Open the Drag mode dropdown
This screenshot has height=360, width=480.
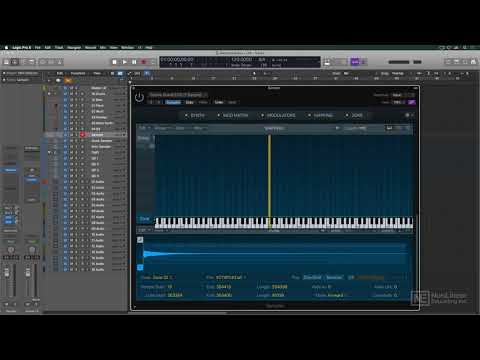point(398,73)
